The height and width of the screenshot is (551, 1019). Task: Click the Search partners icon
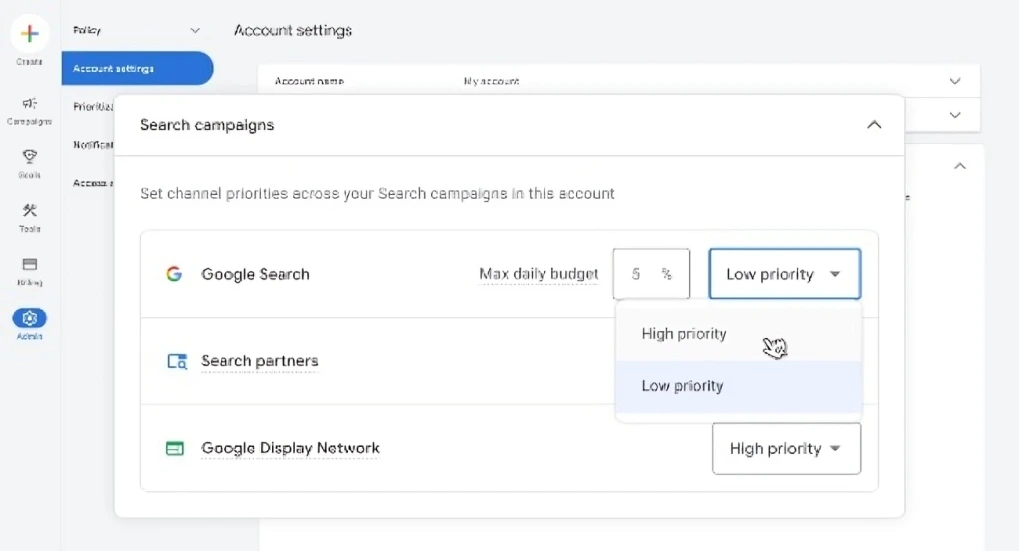pyautogui.click(x=177, y=361)
